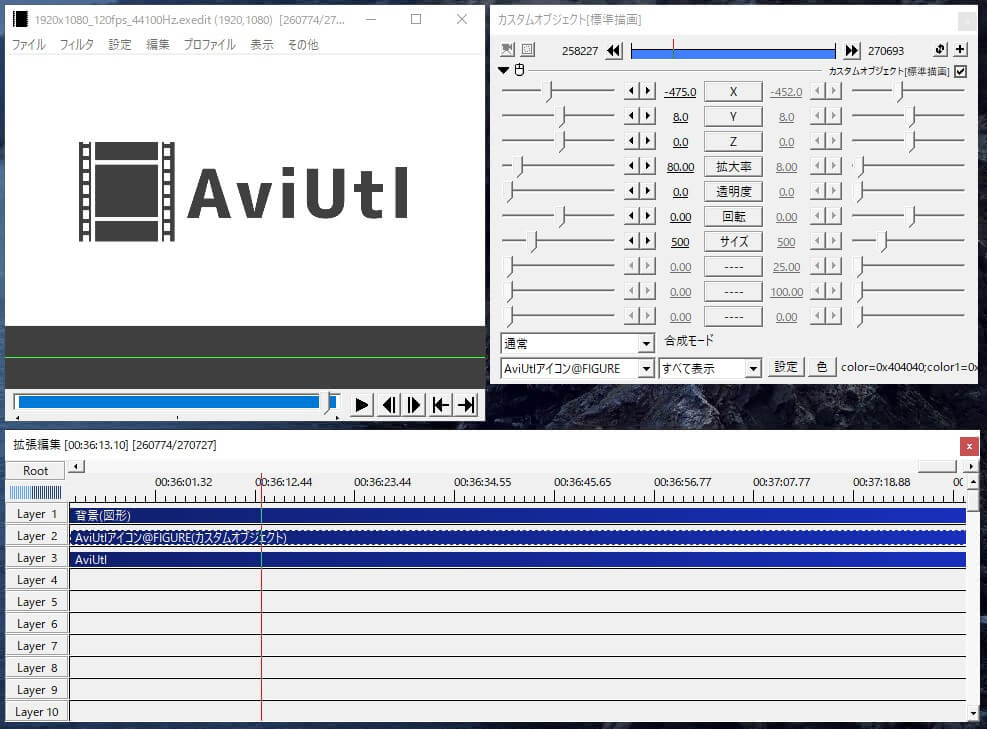The height and width of the screenshot is (729, 987).
Task: Increase the 拡大率 value with the right arrow
Action: tap(647, 166)
